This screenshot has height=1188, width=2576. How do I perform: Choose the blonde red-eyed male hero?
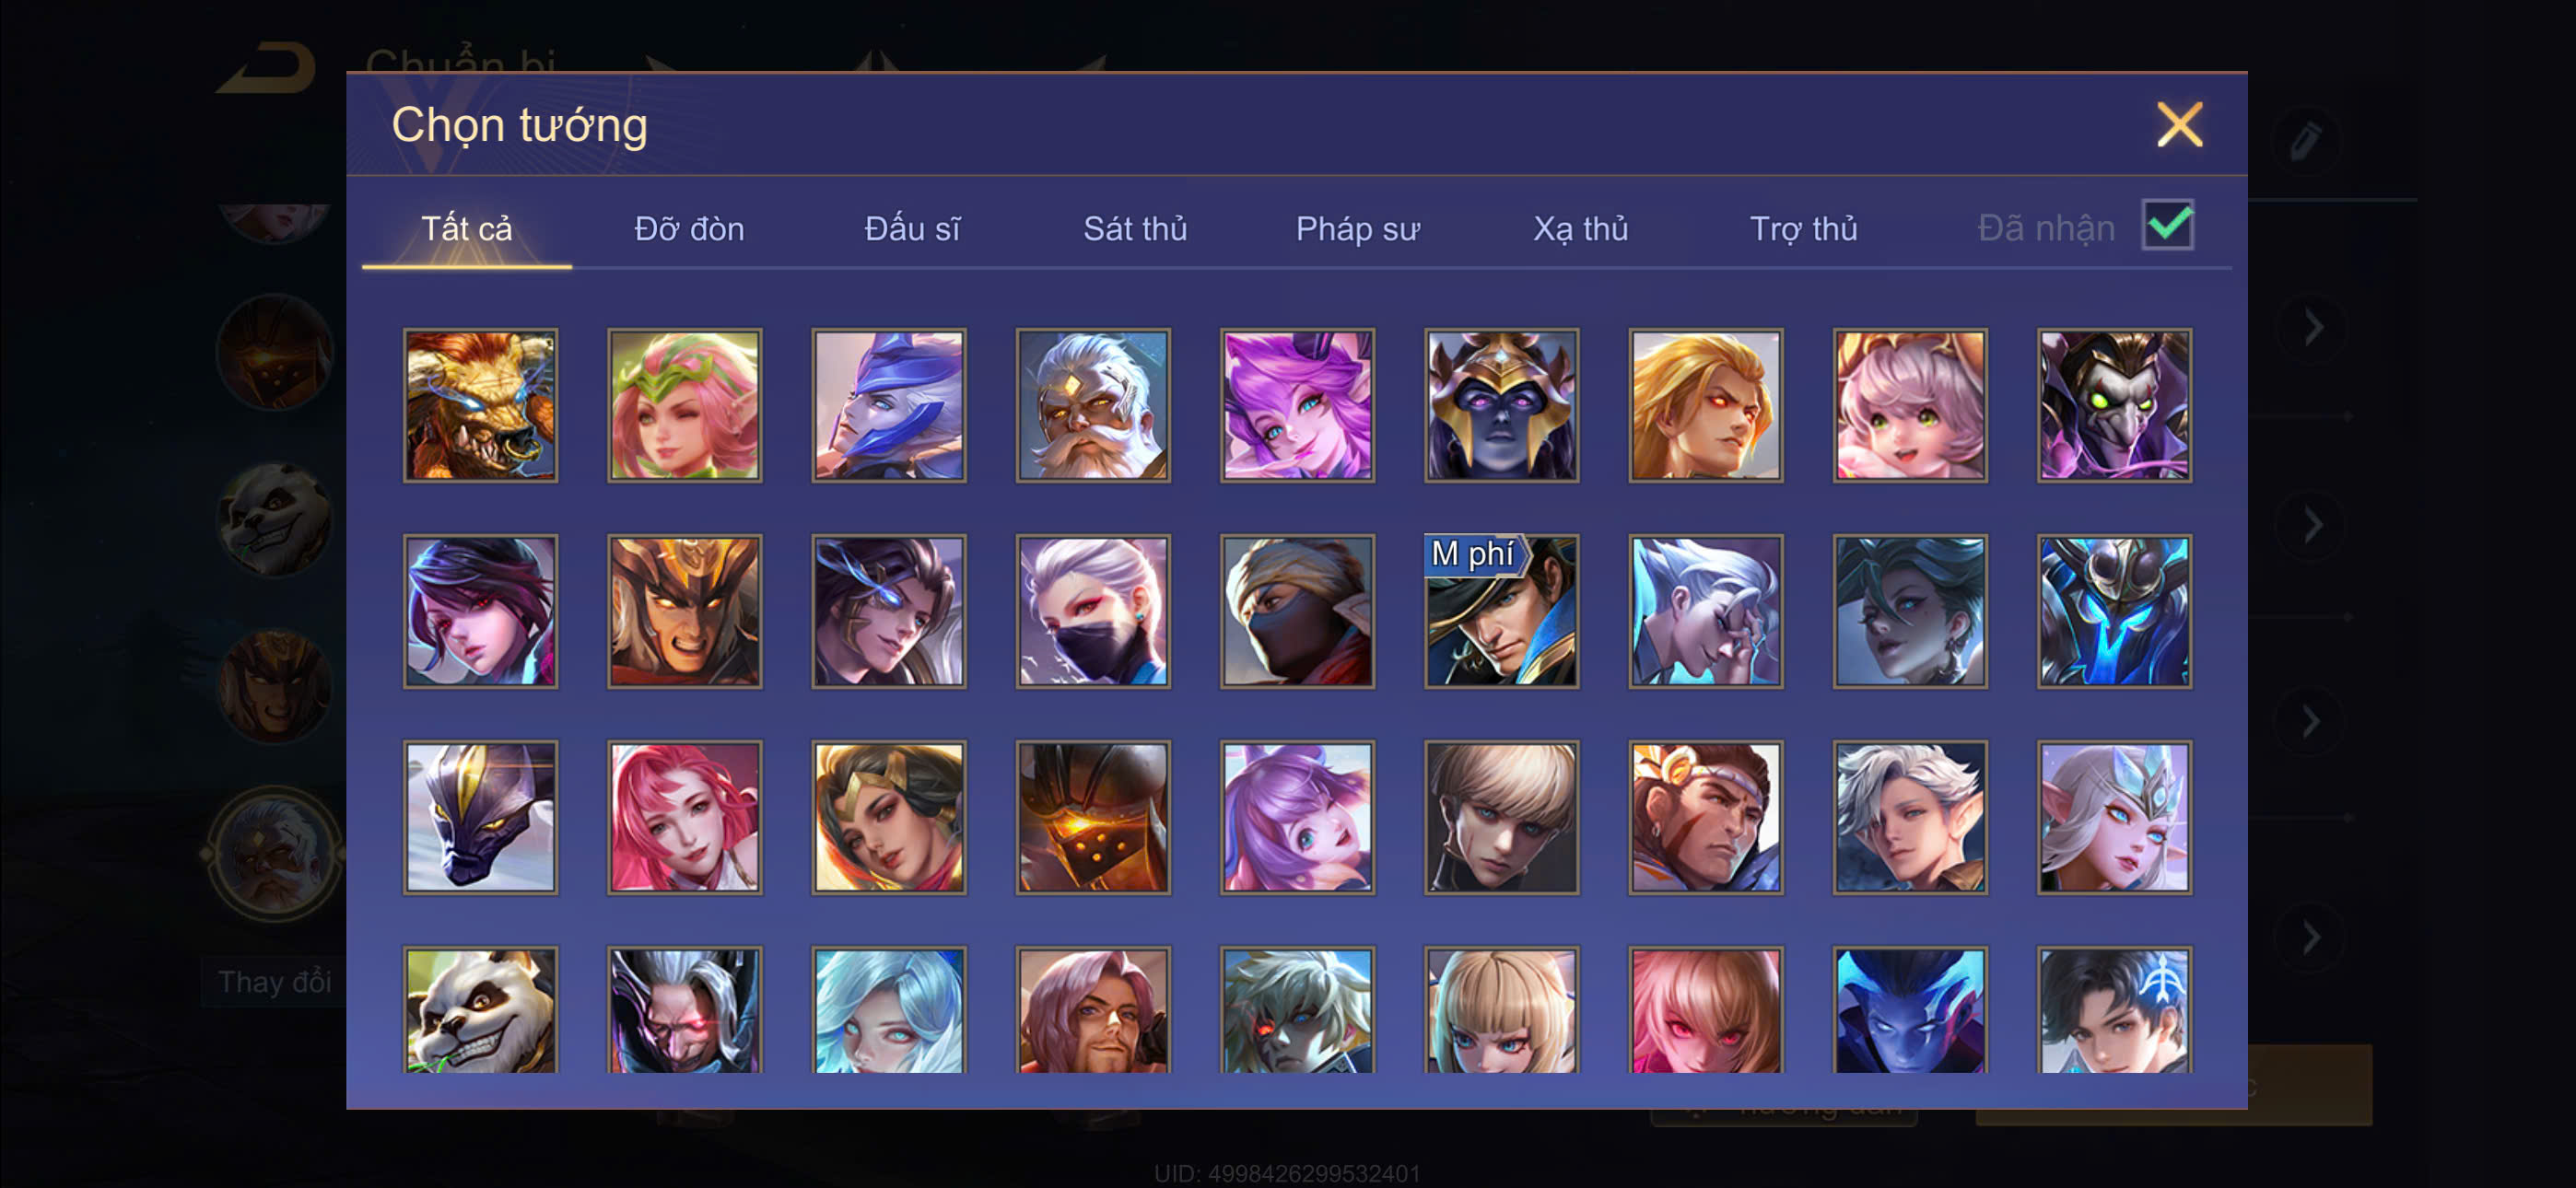click(1705, 405)
